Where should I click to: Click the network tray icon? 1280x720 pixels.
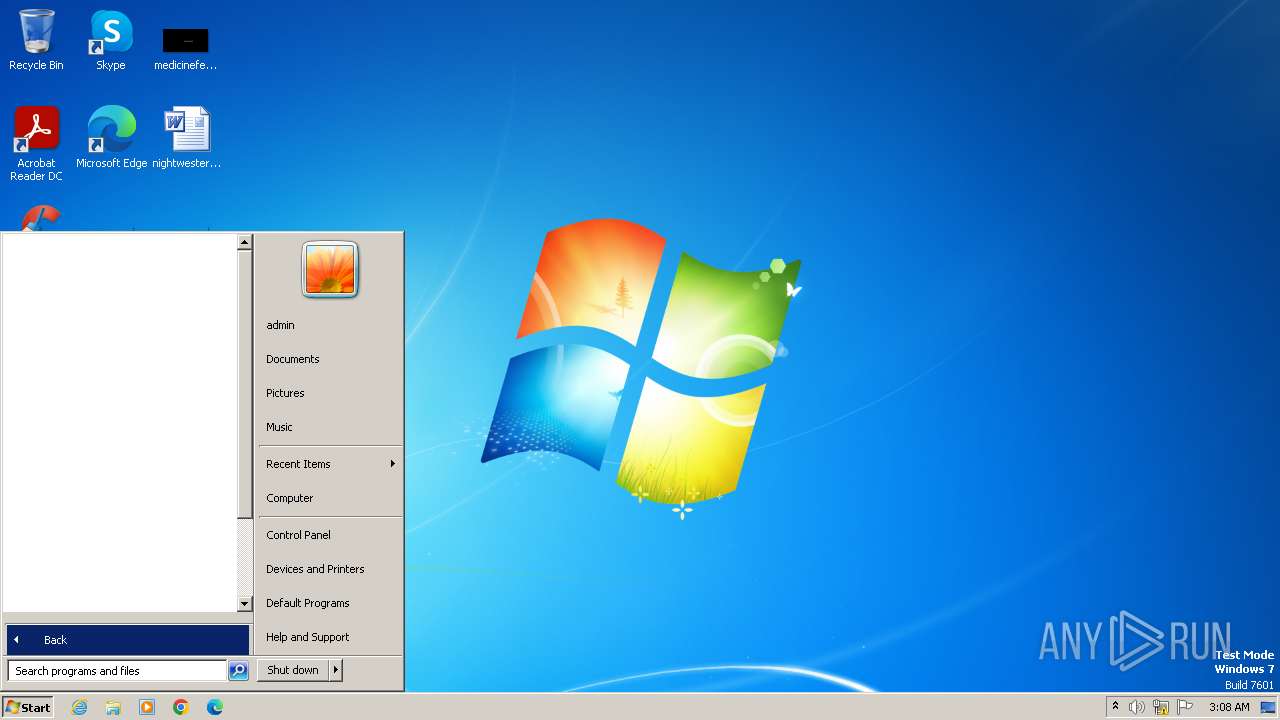1161,707
